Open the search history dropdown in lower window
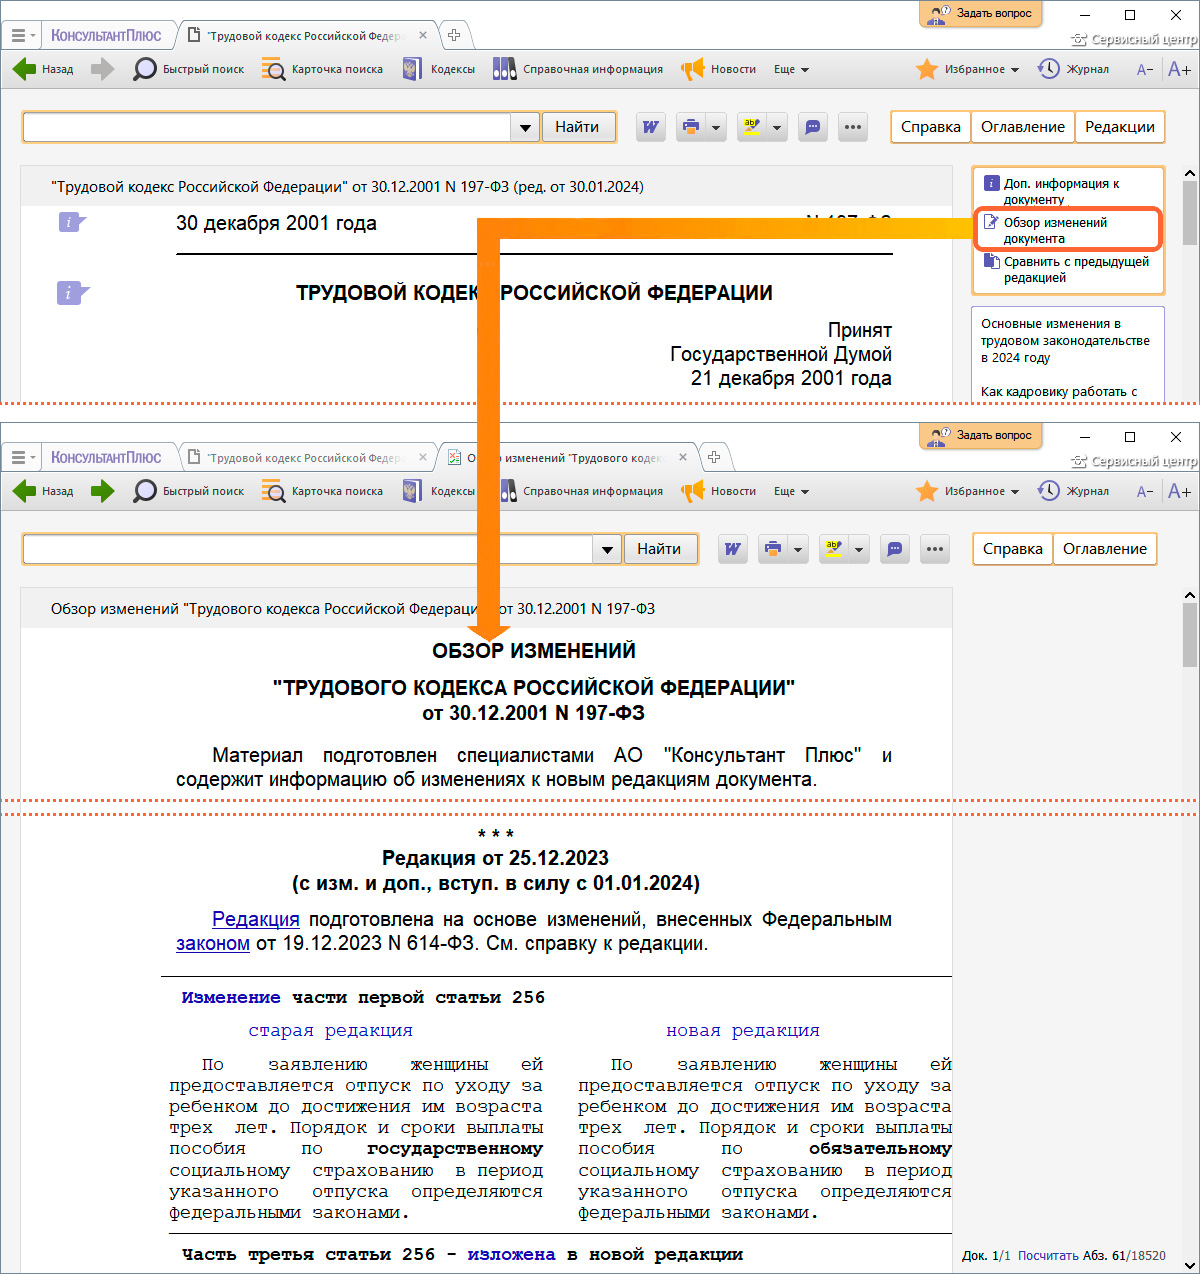Viewport: 1200px width, 1274px height. point(607,549)
